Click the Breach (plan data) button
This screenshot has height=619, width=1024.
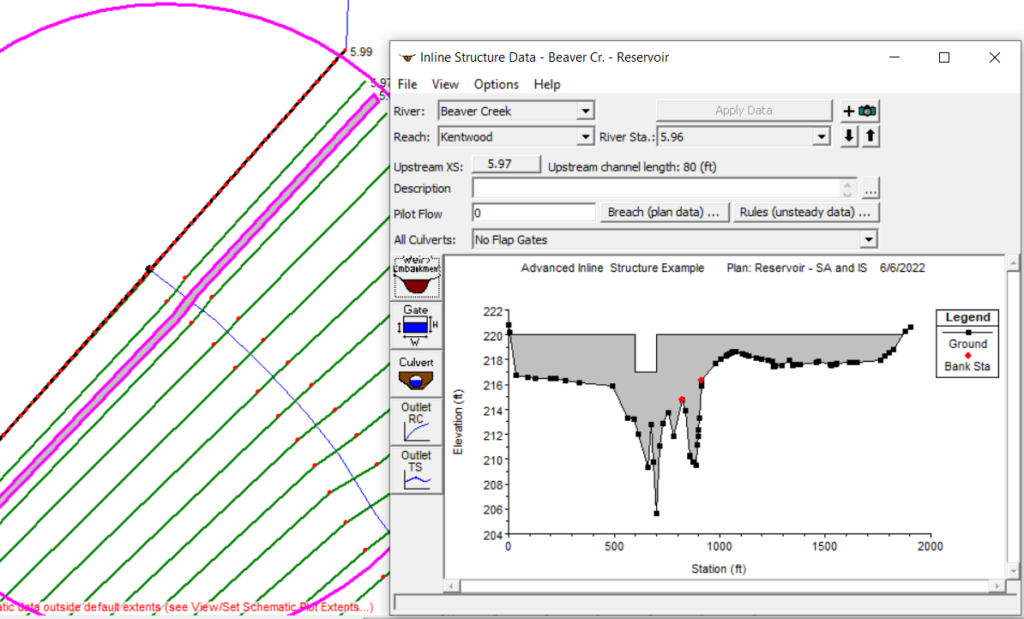(x=663, y=212)
